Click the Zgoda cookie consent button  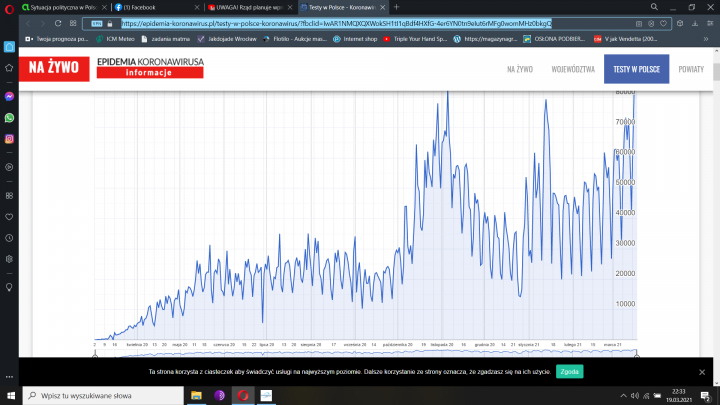click(x=569, y=371)
